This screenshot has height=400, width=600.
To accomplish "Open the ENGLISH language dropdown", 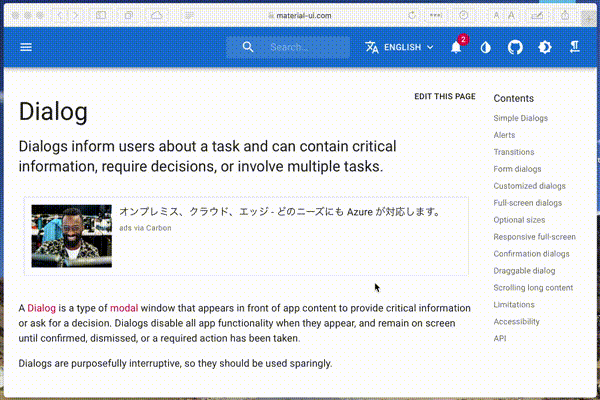I will pos(399,47).
